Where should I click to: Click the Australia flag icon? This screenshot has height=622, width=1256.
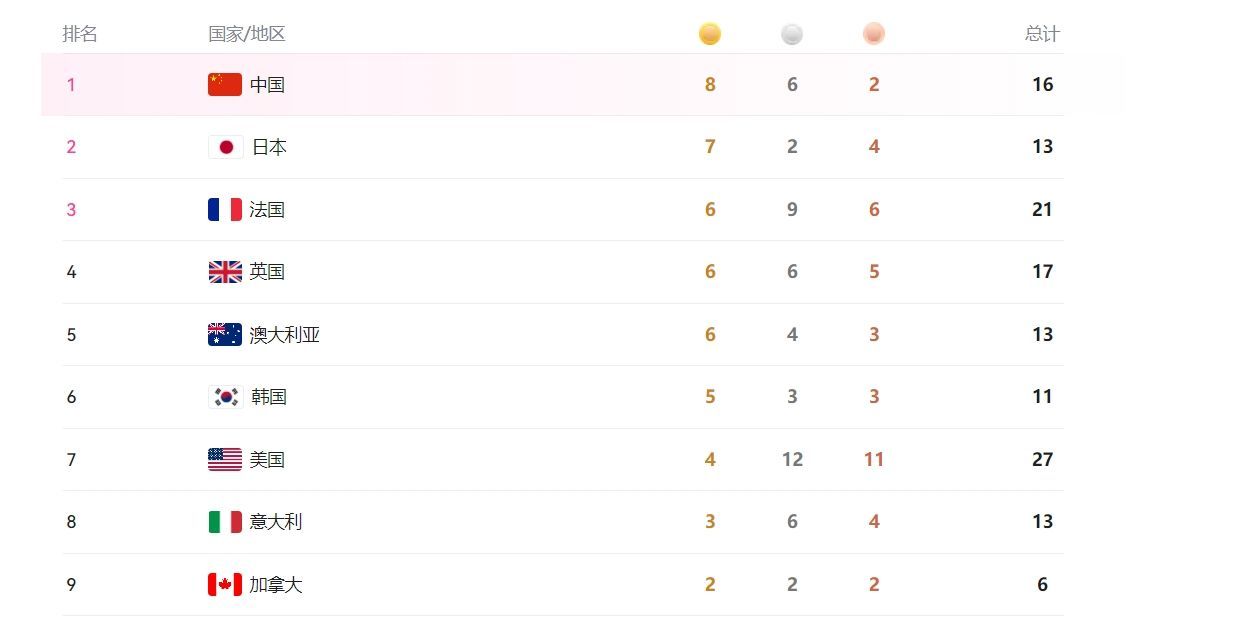[x=225, y=335]
